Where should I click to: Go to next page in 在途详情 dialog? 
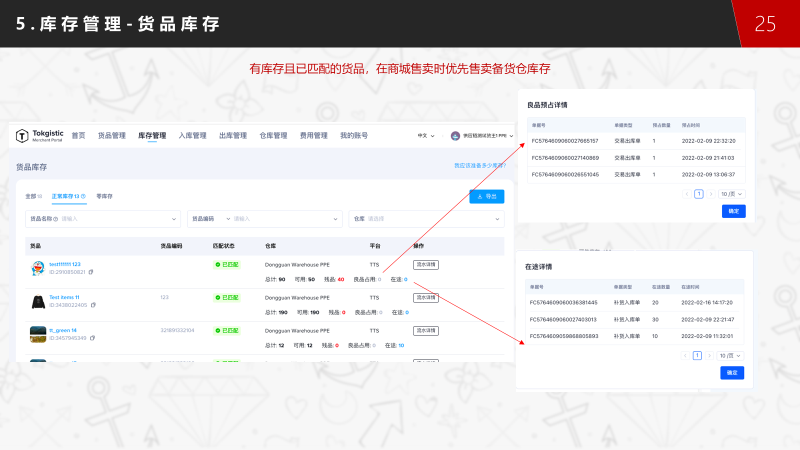click(709, 356)
